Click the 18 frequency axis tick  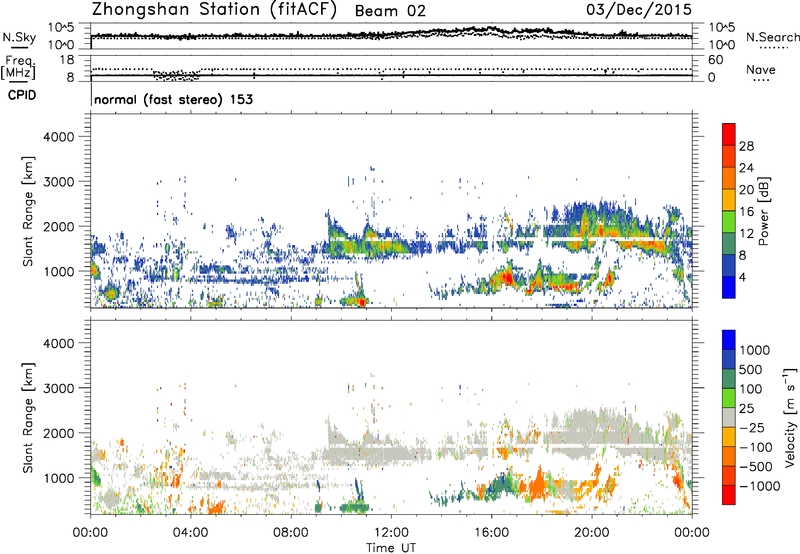(x=67, y=60)
